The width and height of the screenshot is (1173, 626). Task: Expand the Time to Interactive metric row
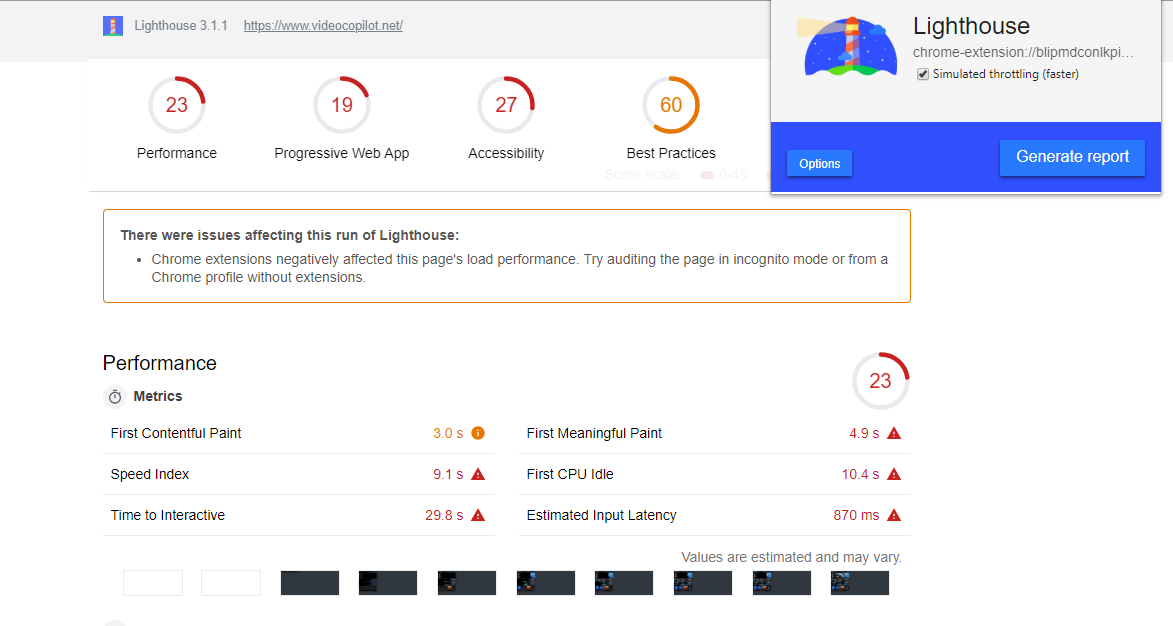pos(298,515)
